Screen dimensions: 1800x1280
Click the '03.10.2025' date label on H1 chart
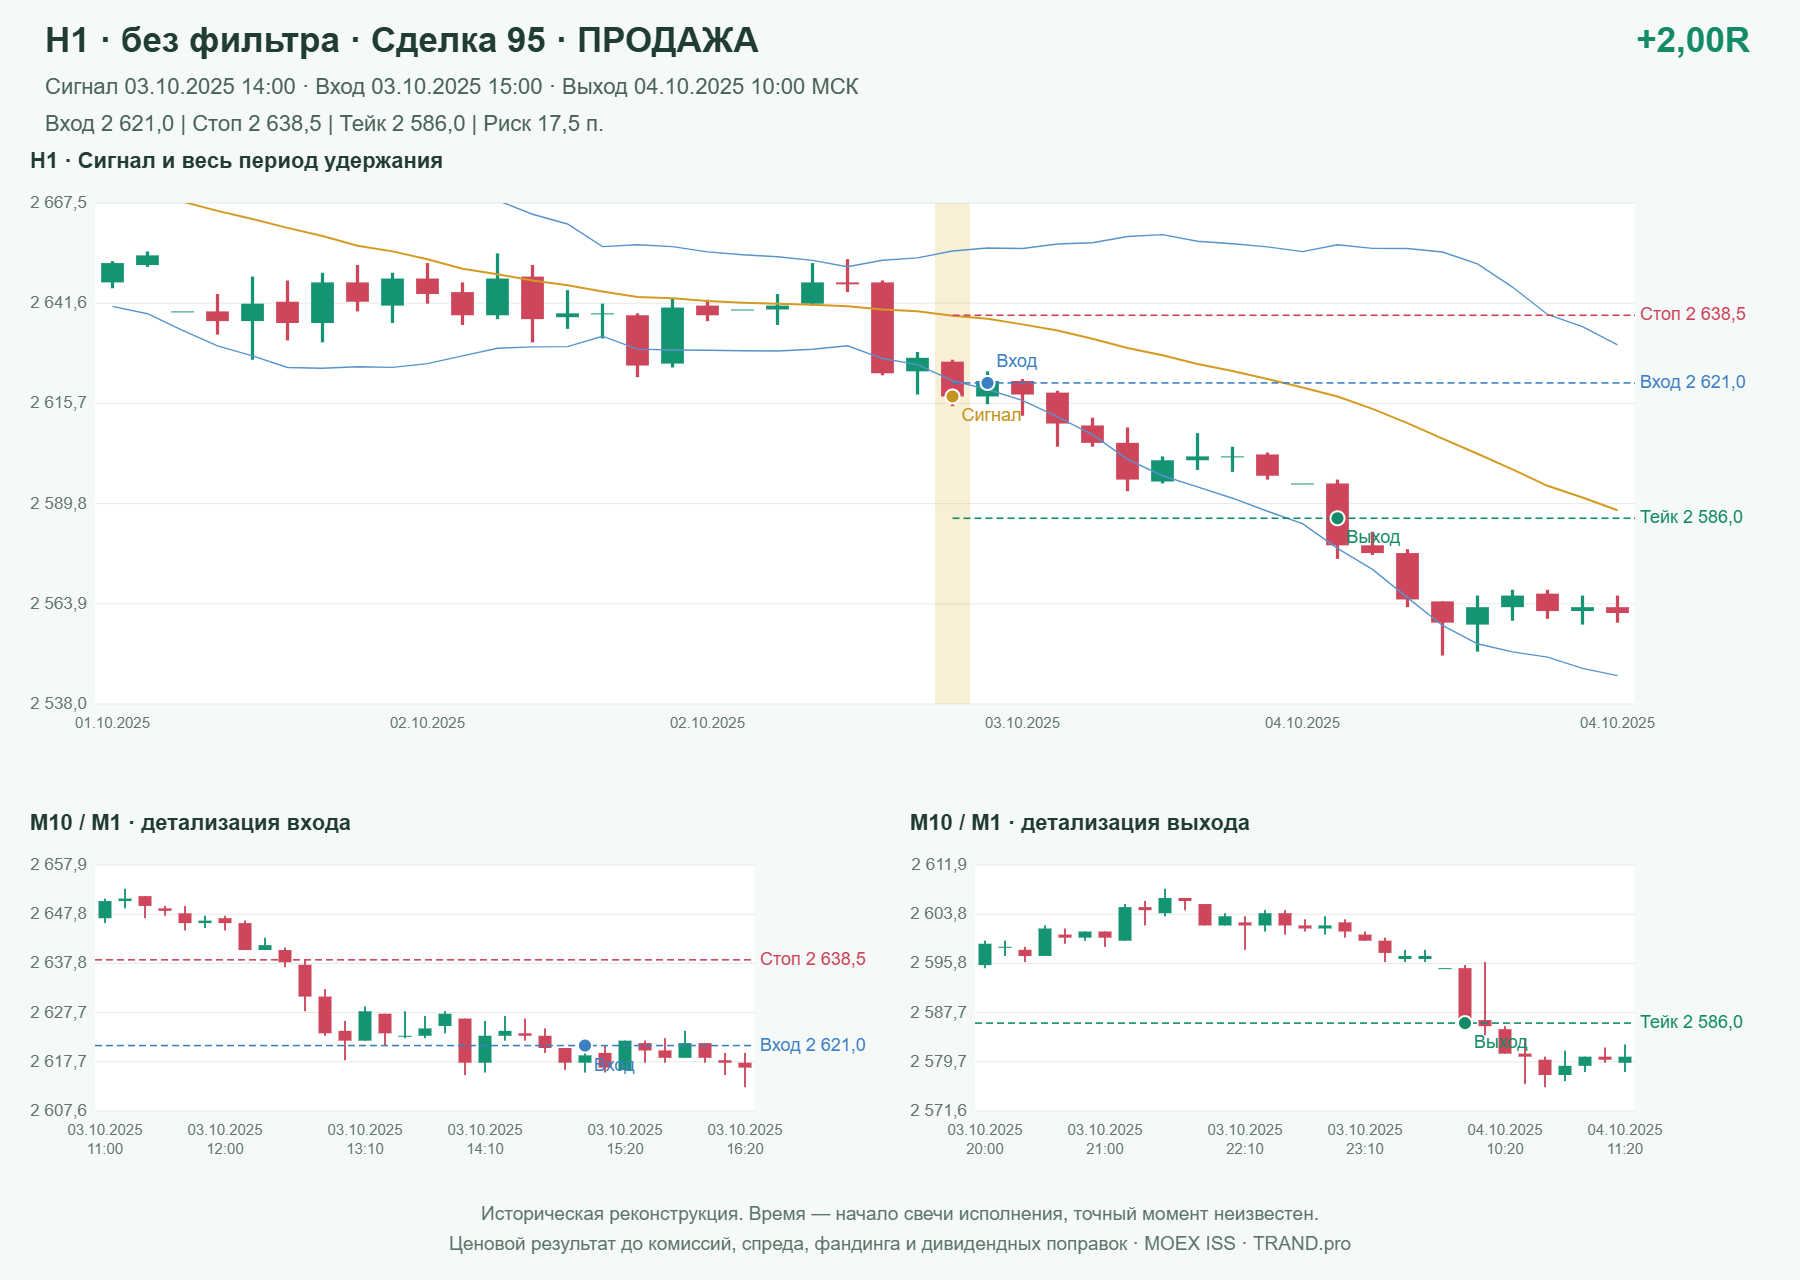[x=1022, y=723]
